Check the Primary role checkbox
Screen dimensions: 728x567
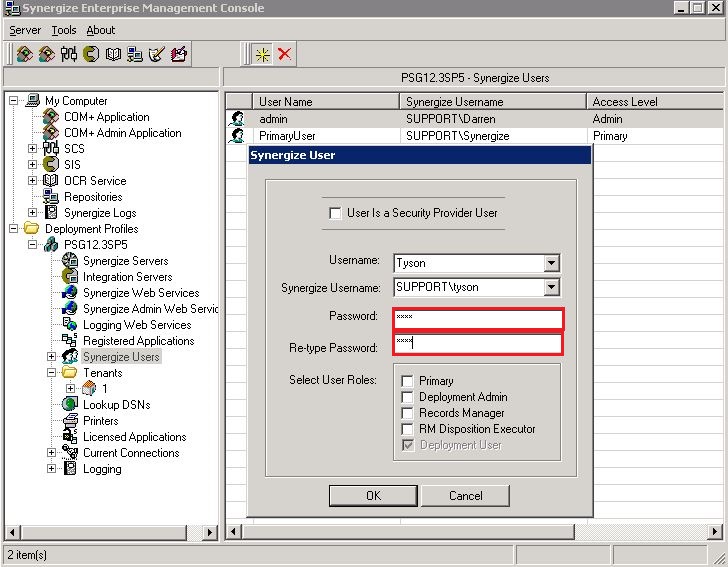[x=407, y=381]
